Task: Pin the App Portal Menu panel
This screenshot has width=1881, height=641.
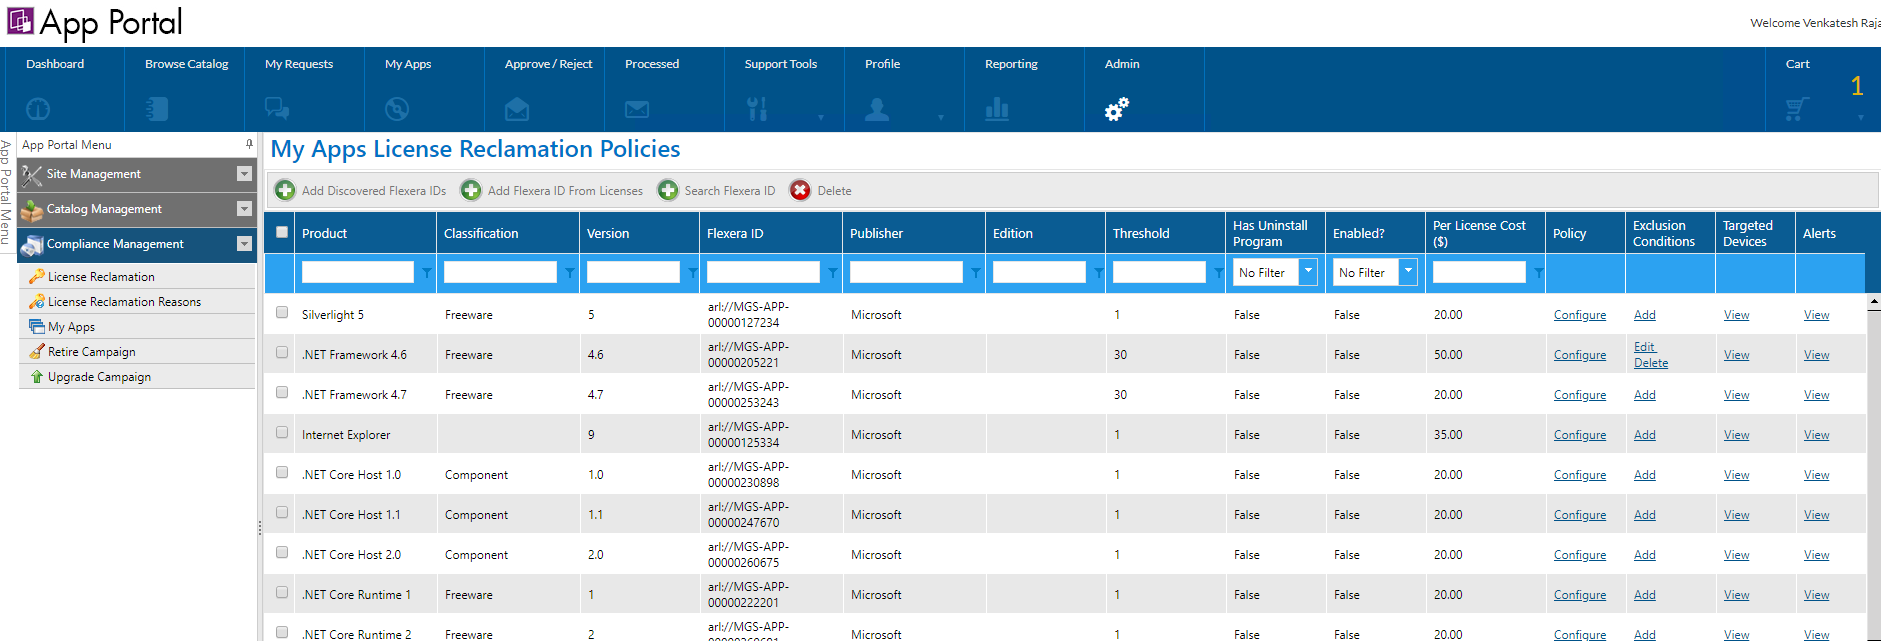Action: point(249,144)
